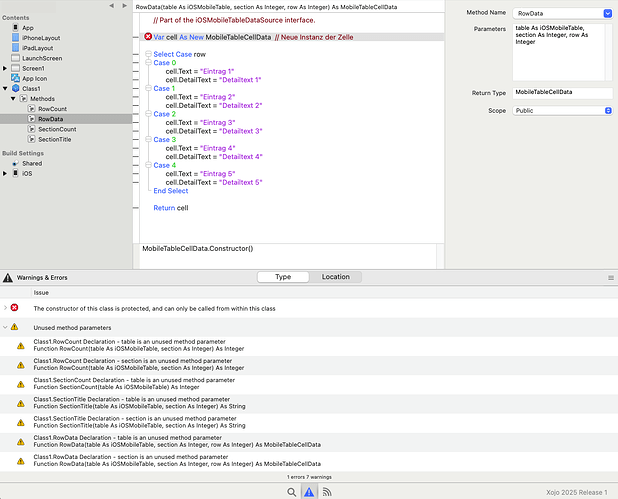Expand the constructor protected error row
The image size is (618, 499).
pos(5,307)
